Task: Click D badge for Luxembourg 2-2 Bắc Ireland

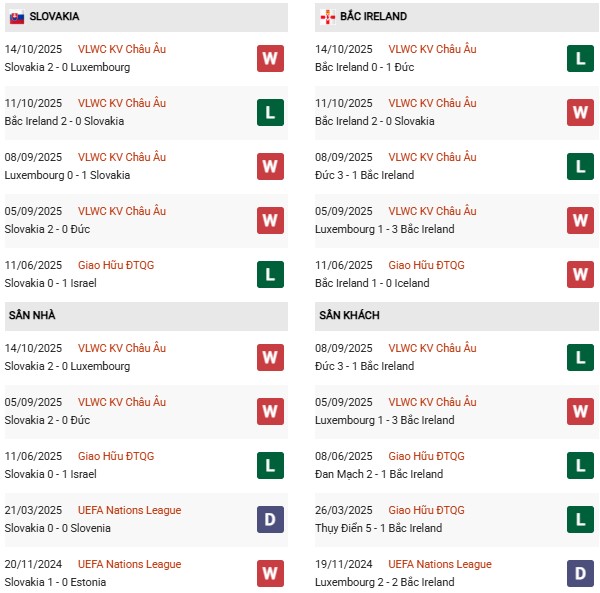Action: [580, 573]
